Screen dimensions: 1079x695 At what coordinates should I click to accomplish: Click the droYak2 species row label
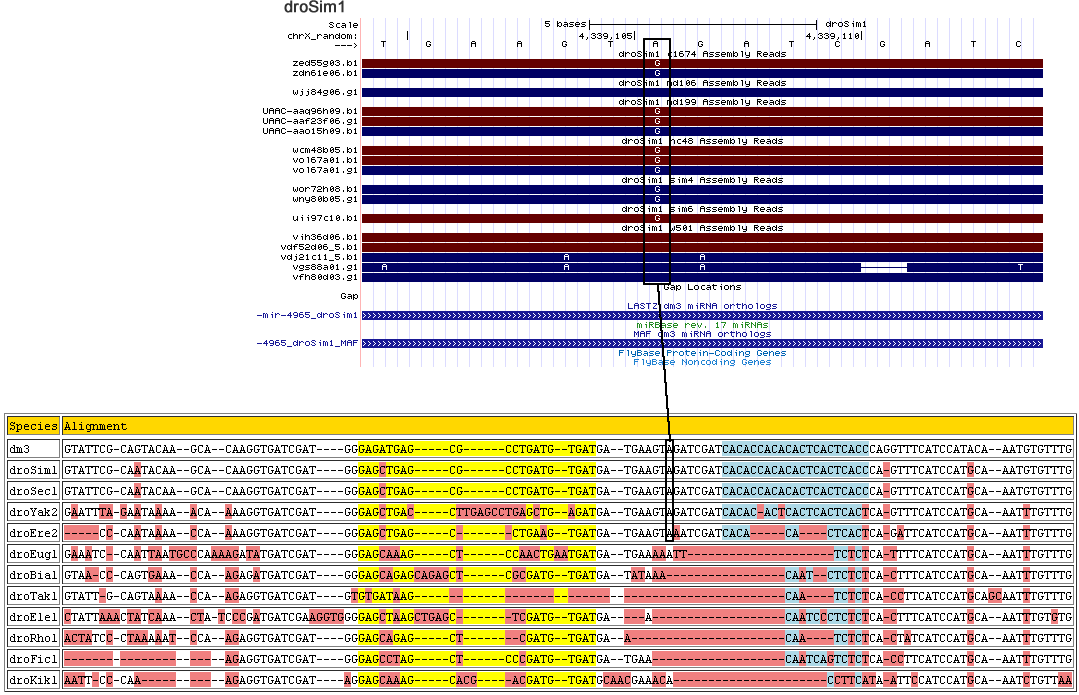pos(33,511)
